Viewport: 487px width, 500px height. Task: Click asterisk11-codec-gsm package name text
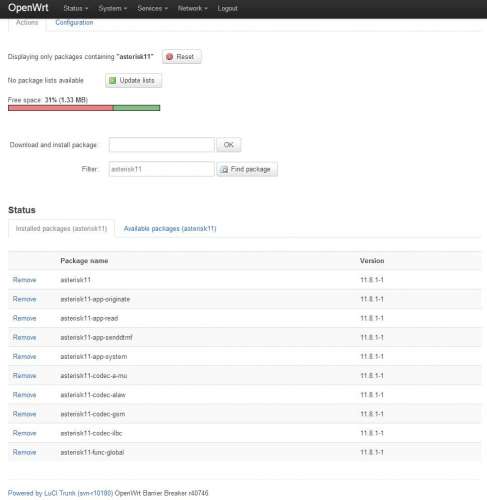point(93,414)
